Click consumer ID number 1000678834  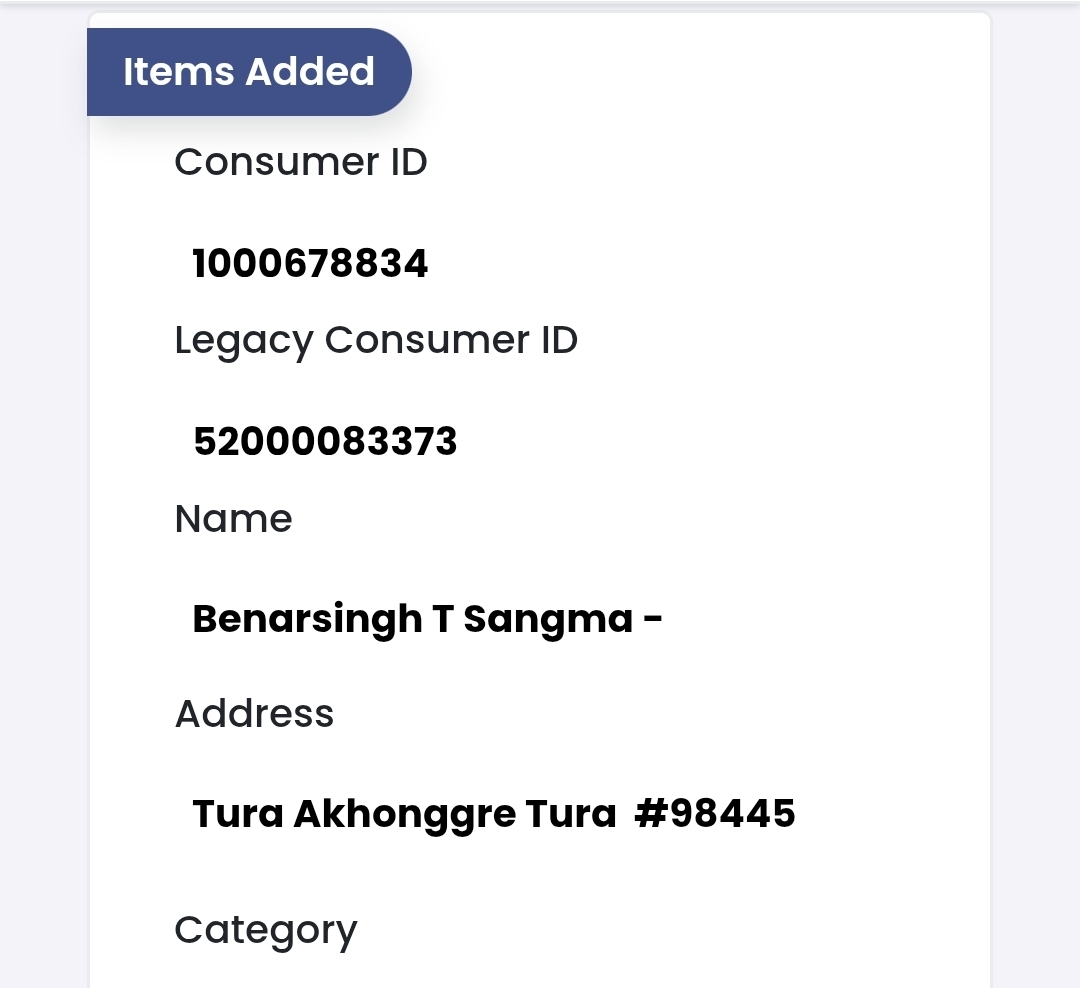tap(310, 264)
